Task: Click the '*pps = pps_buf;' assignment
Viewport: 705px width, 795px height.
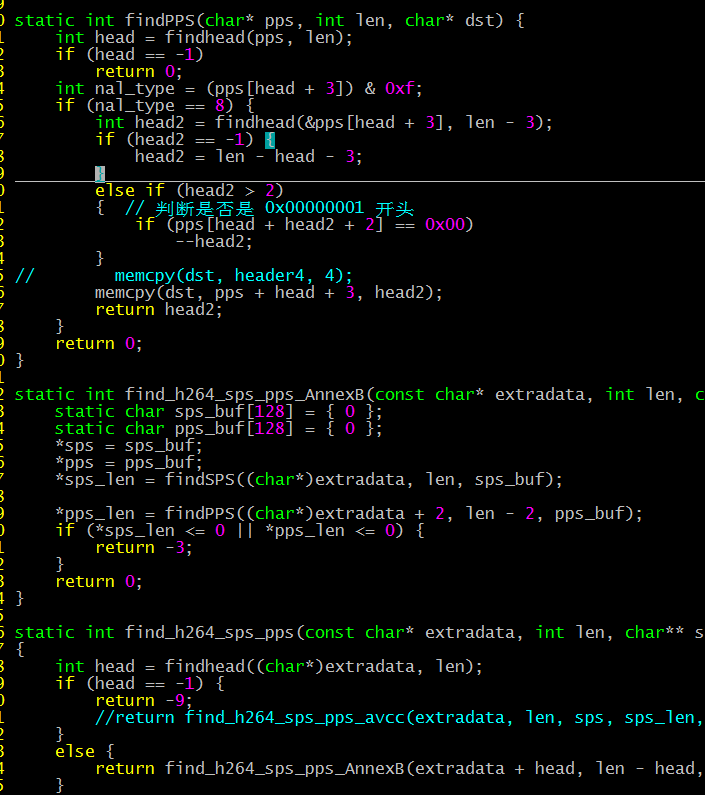Action: [x=129, y=462]
